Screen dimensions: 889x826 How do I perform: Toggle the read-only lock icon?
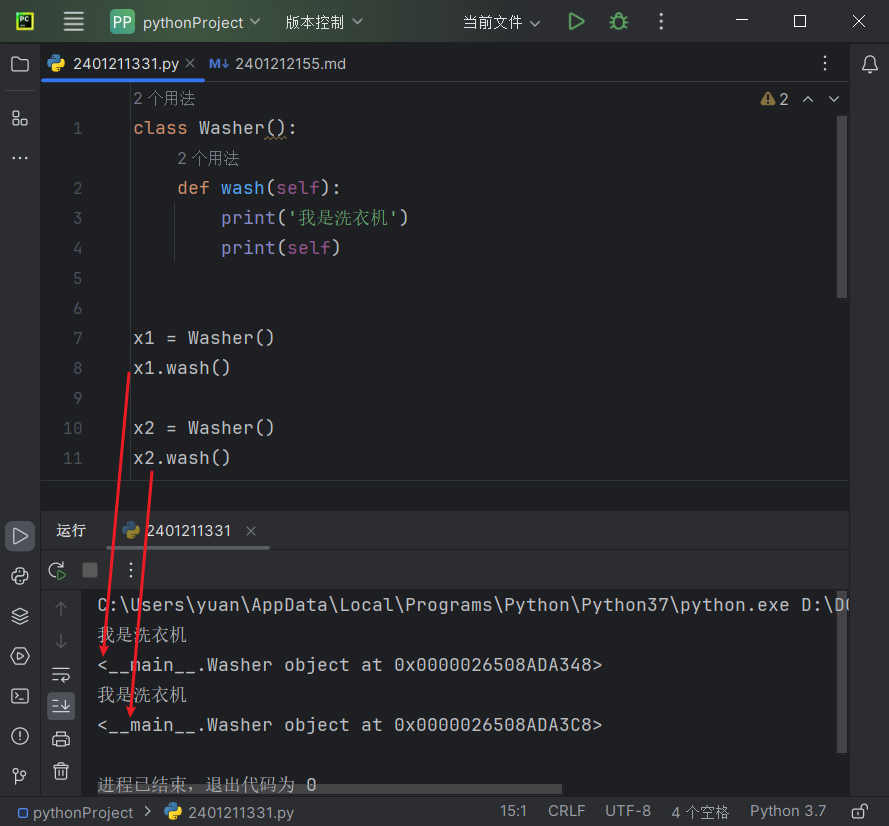(x=860, y=811)
